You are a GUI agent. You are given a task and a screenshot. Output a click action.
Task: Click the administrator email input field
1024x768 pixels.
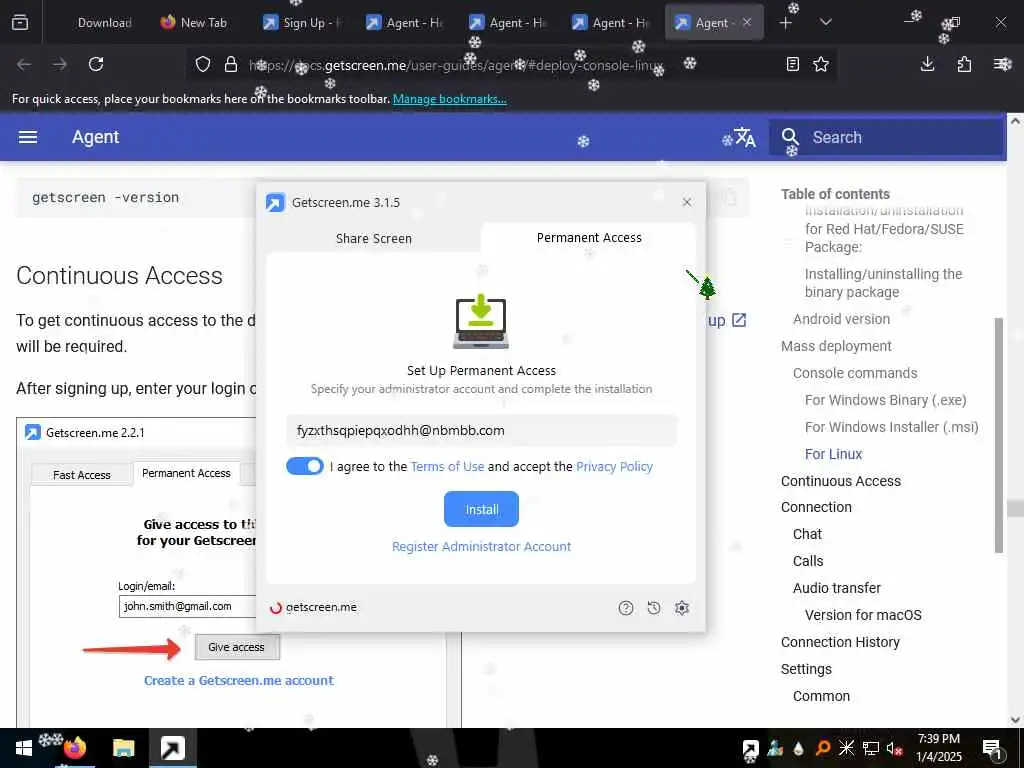coord(481,430)
